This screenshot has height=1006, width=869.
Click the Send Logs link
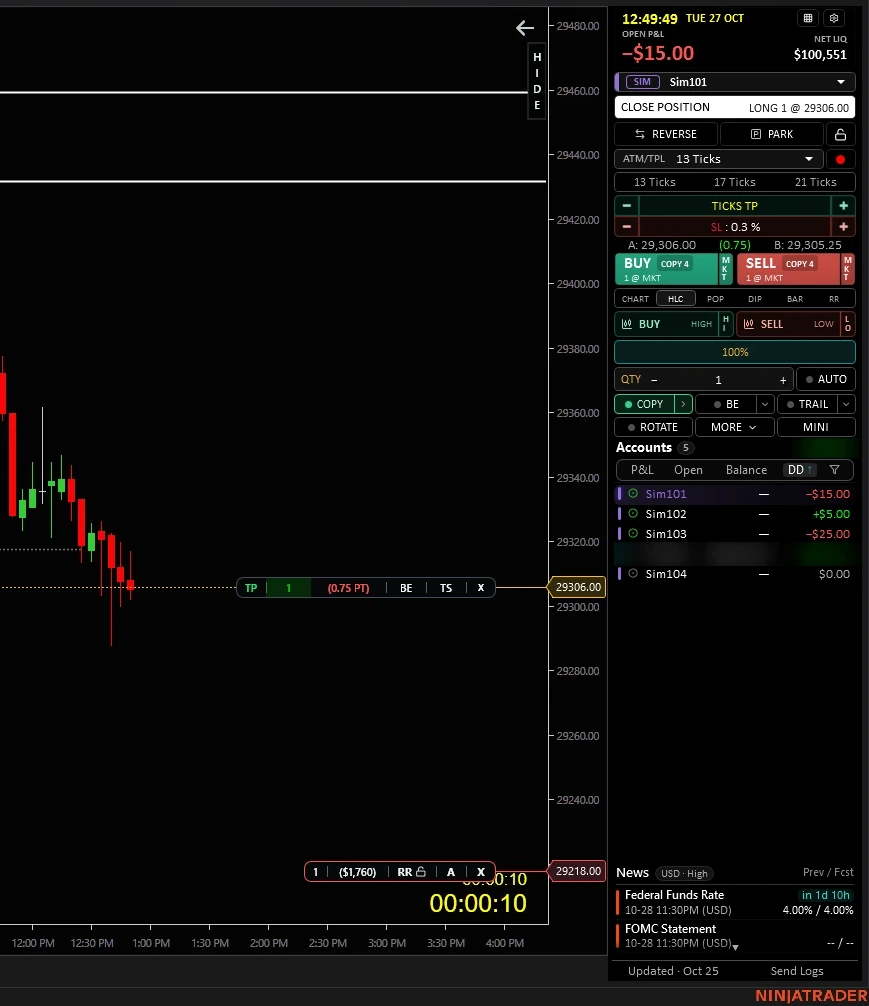(796, 971)
